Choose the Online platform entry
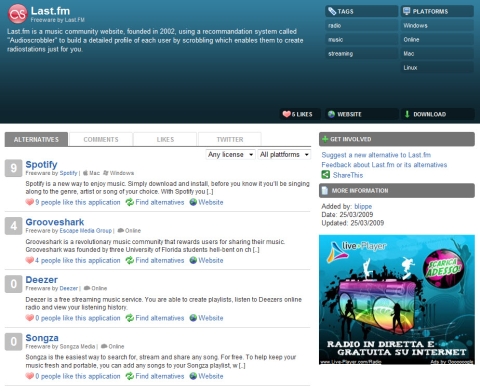 point(437,39)
